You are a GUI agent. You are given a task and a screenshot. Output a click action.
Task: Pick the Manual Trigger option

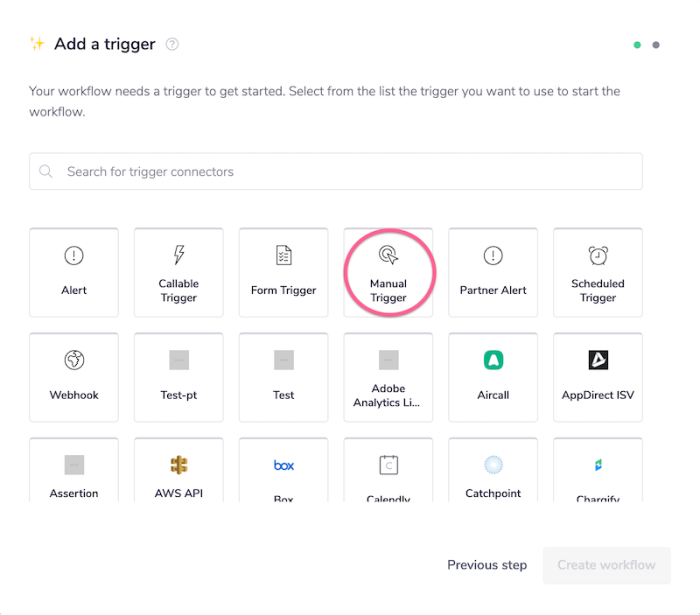pyautogui.click(x=388, y=272)
